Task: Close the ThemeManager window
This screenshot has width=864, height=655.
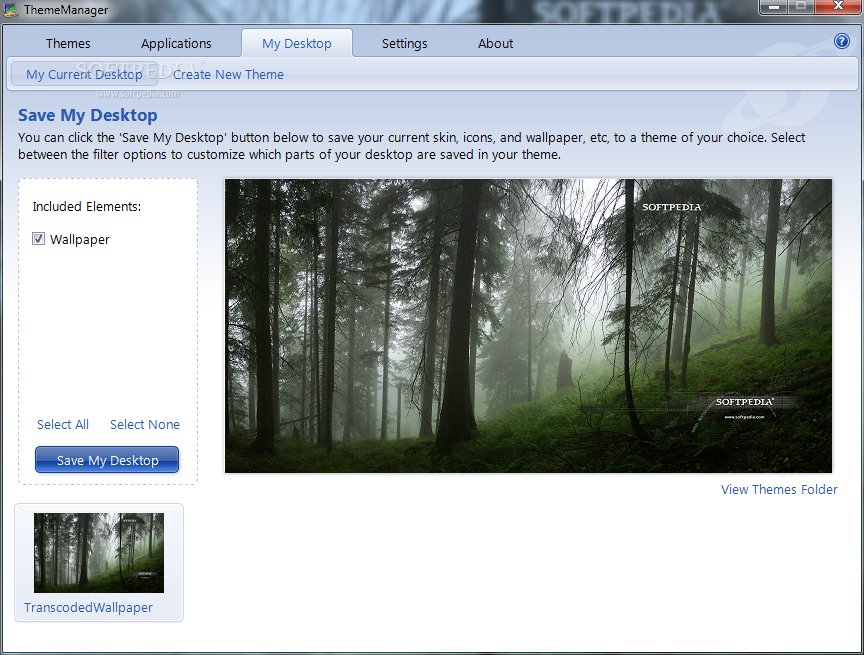Action: [838, 7]
